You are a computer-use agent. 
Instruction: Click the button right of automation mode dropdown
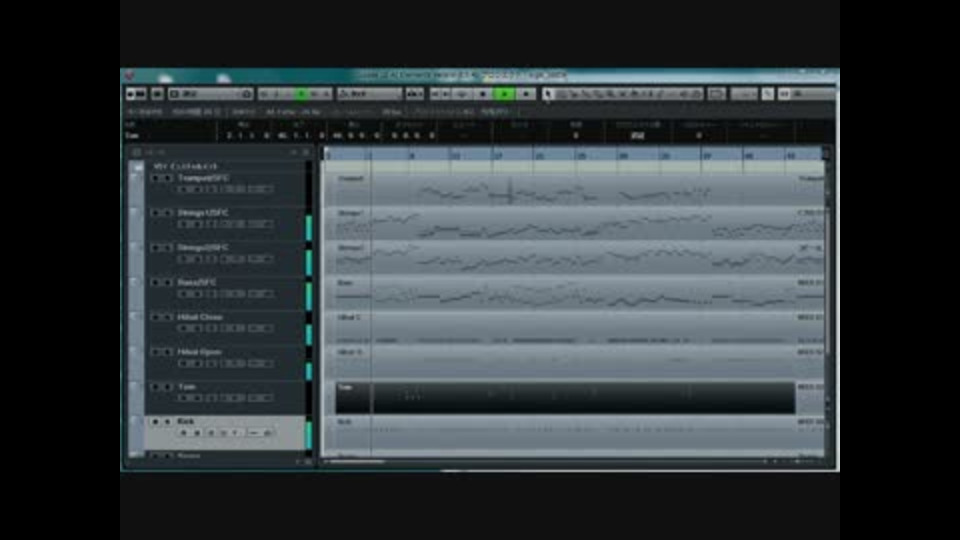click(x=414, y=94)
